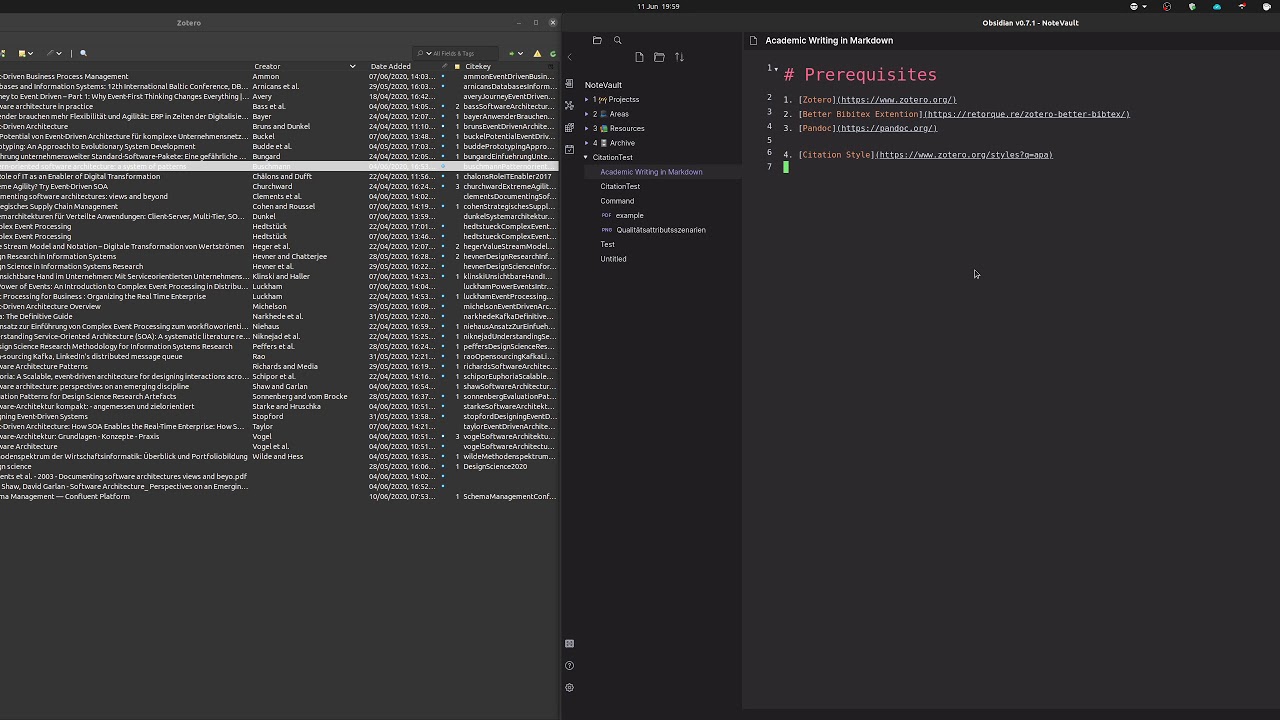The width and height of the screenshot is (1280, 720).
Task: Change the file explorer sort order
Action: pos(679,57)
